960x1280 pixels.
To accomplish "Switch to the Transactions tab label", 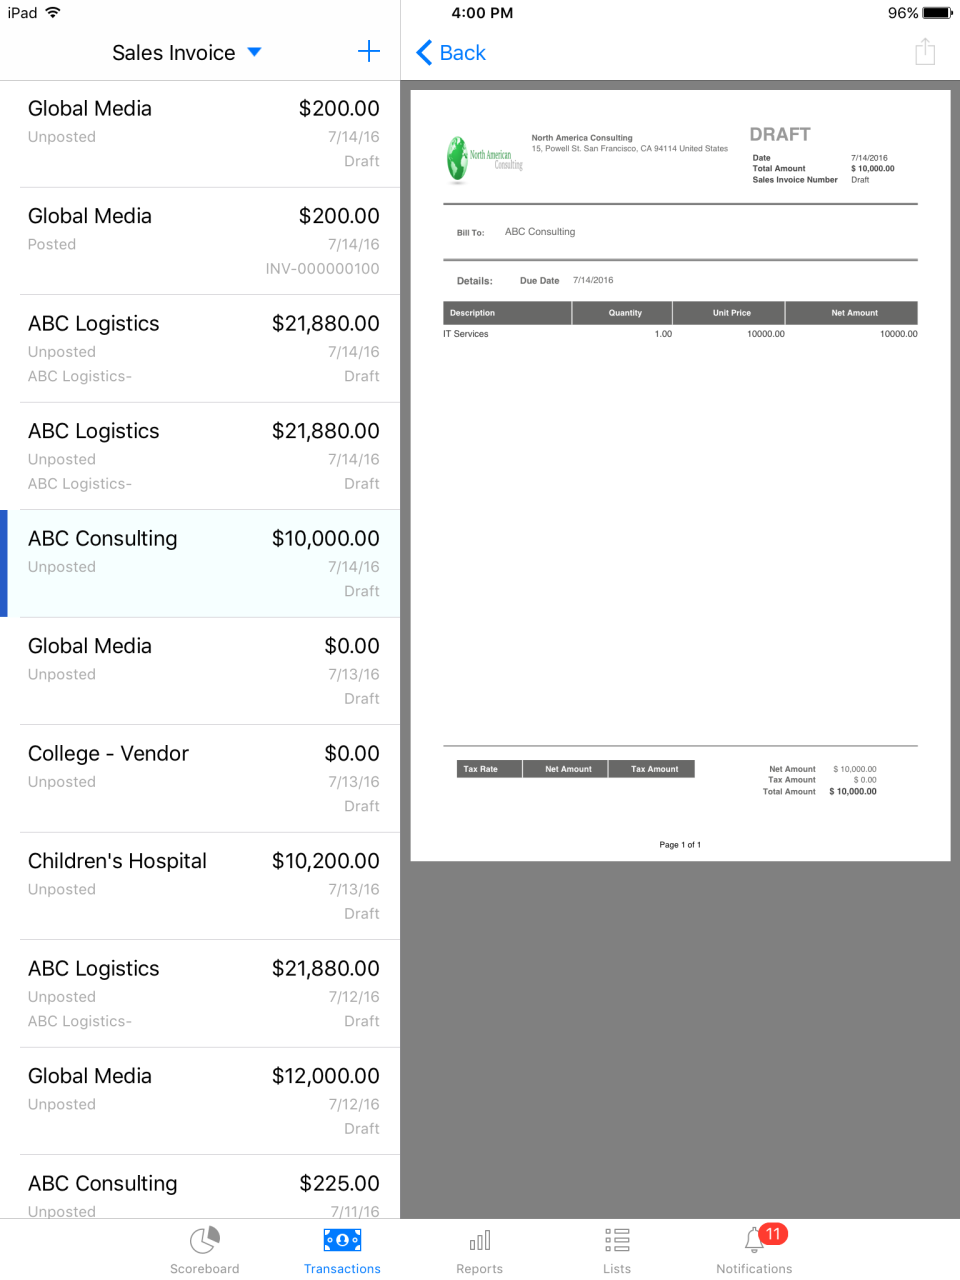I will (x=342, y=1269).
